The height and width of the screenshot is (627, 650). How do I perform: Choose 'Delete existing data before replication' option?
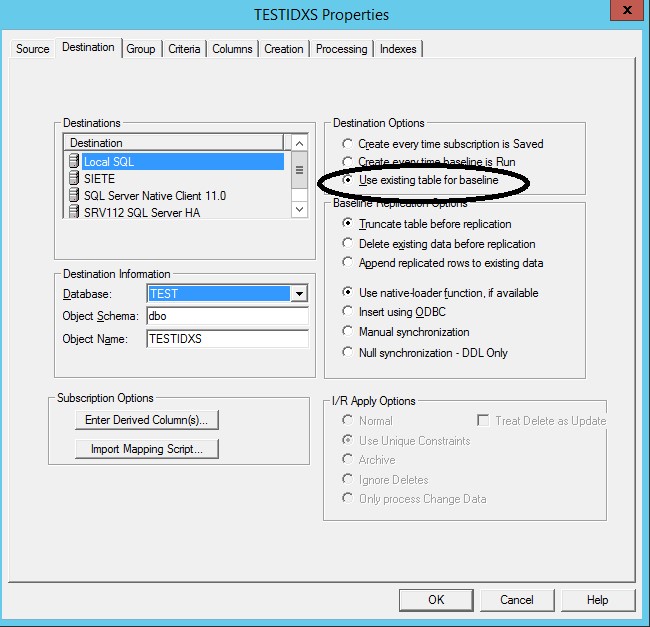348,244
